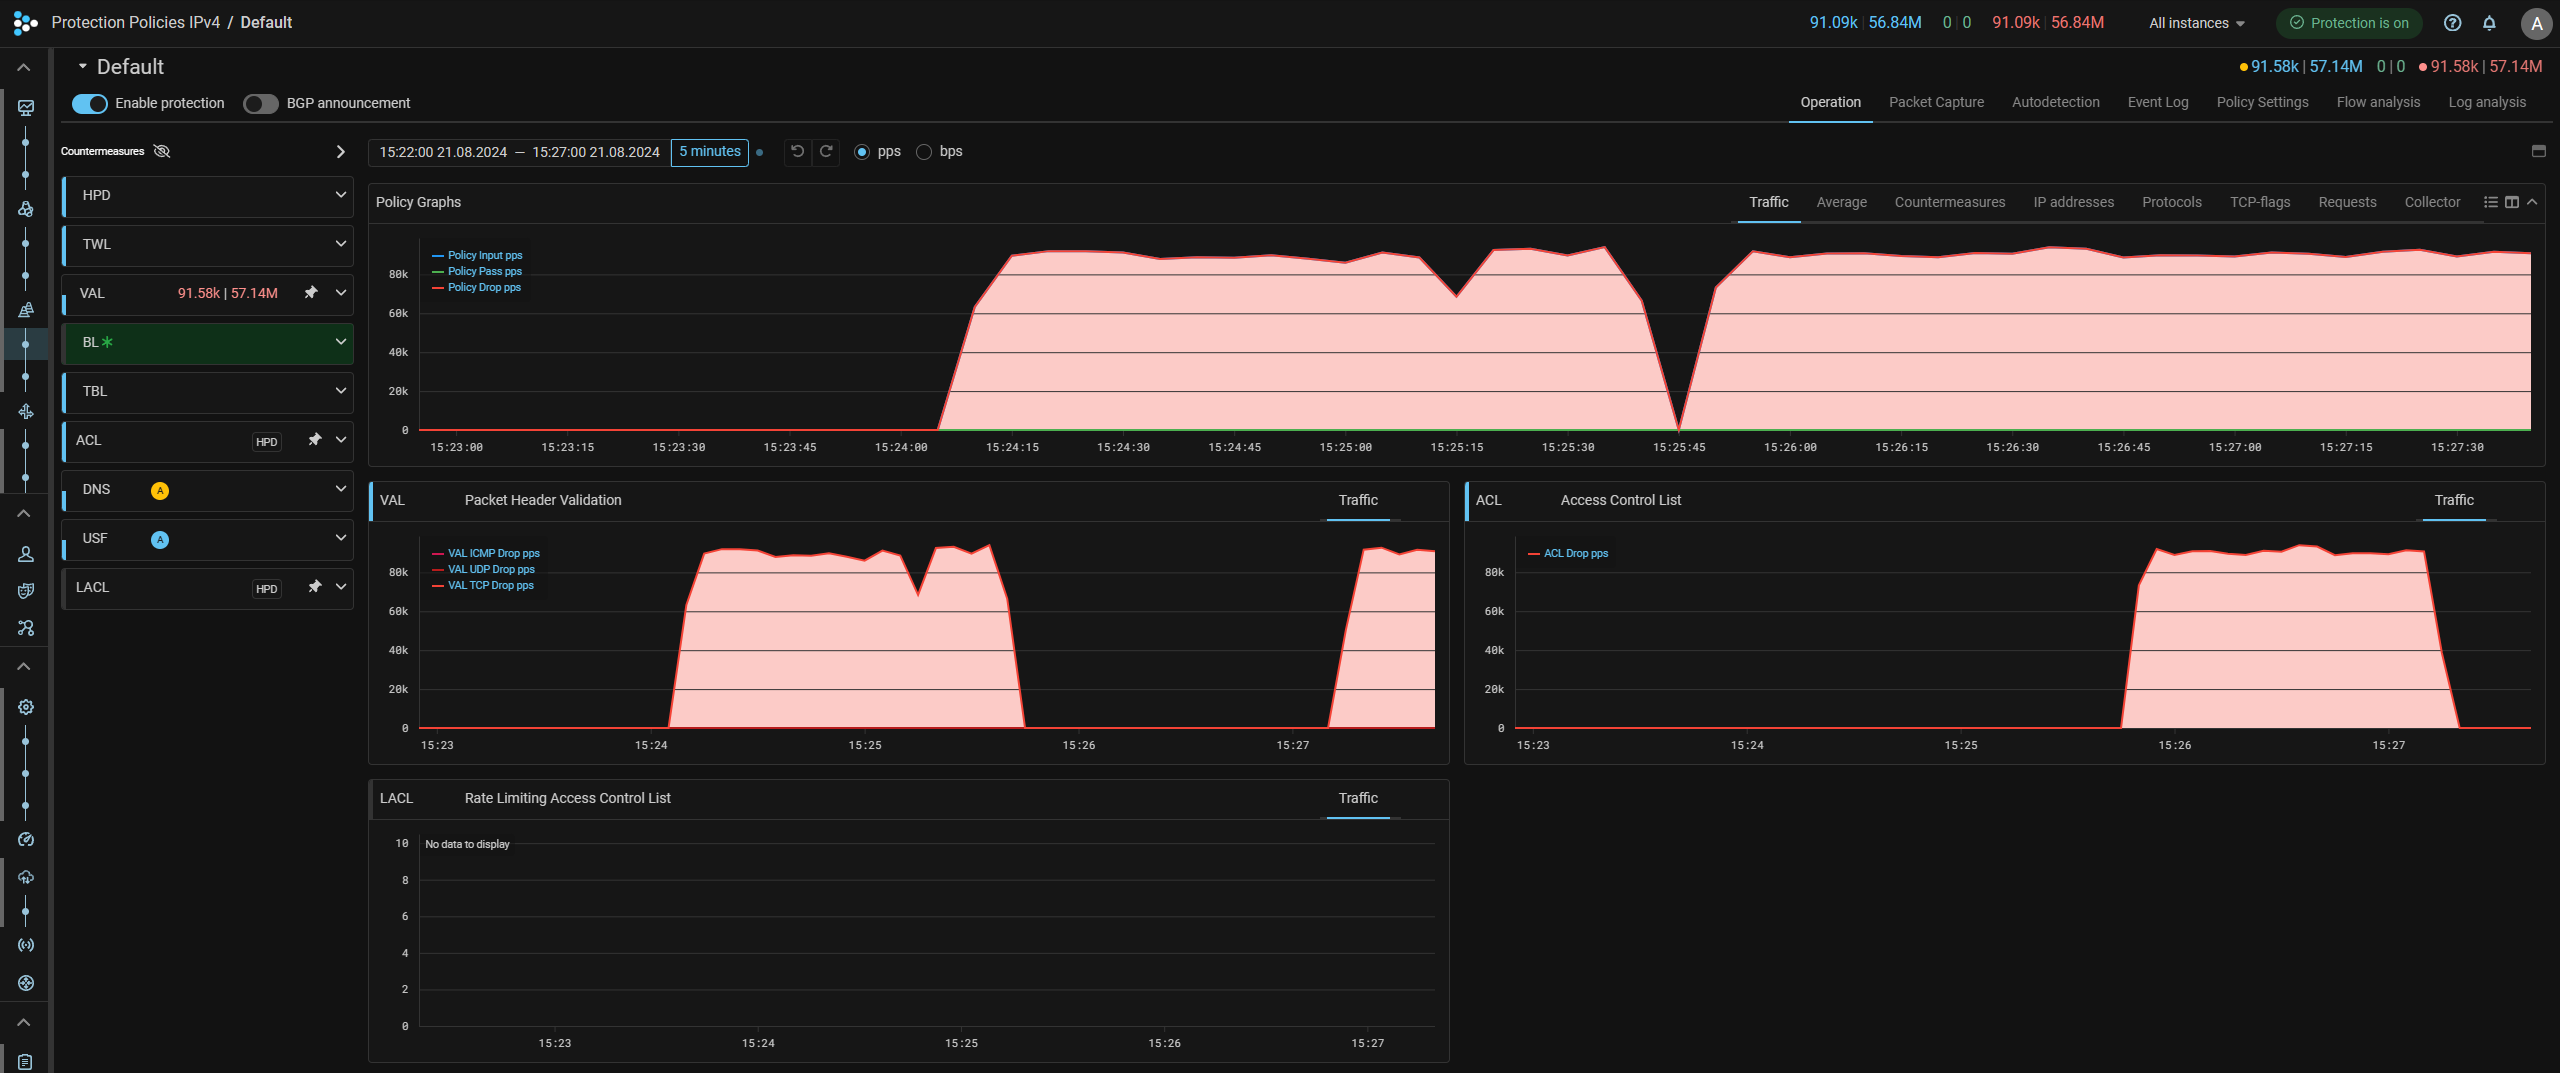Turn on BGP announcement switch
Screen dimensions: 2560x1073
[x=261, y=104]
